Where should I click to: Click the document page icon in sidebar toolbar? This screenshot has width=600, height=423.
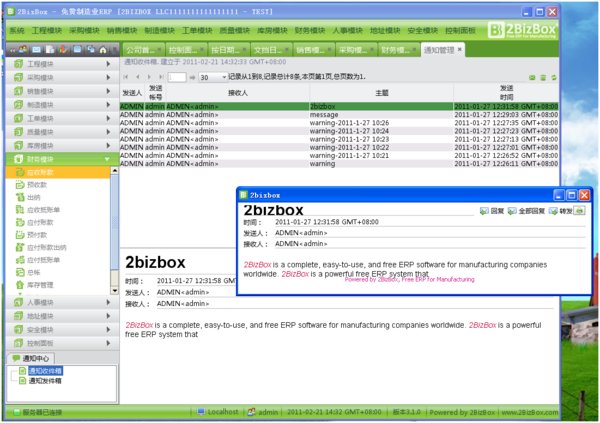tap(50, 50)
